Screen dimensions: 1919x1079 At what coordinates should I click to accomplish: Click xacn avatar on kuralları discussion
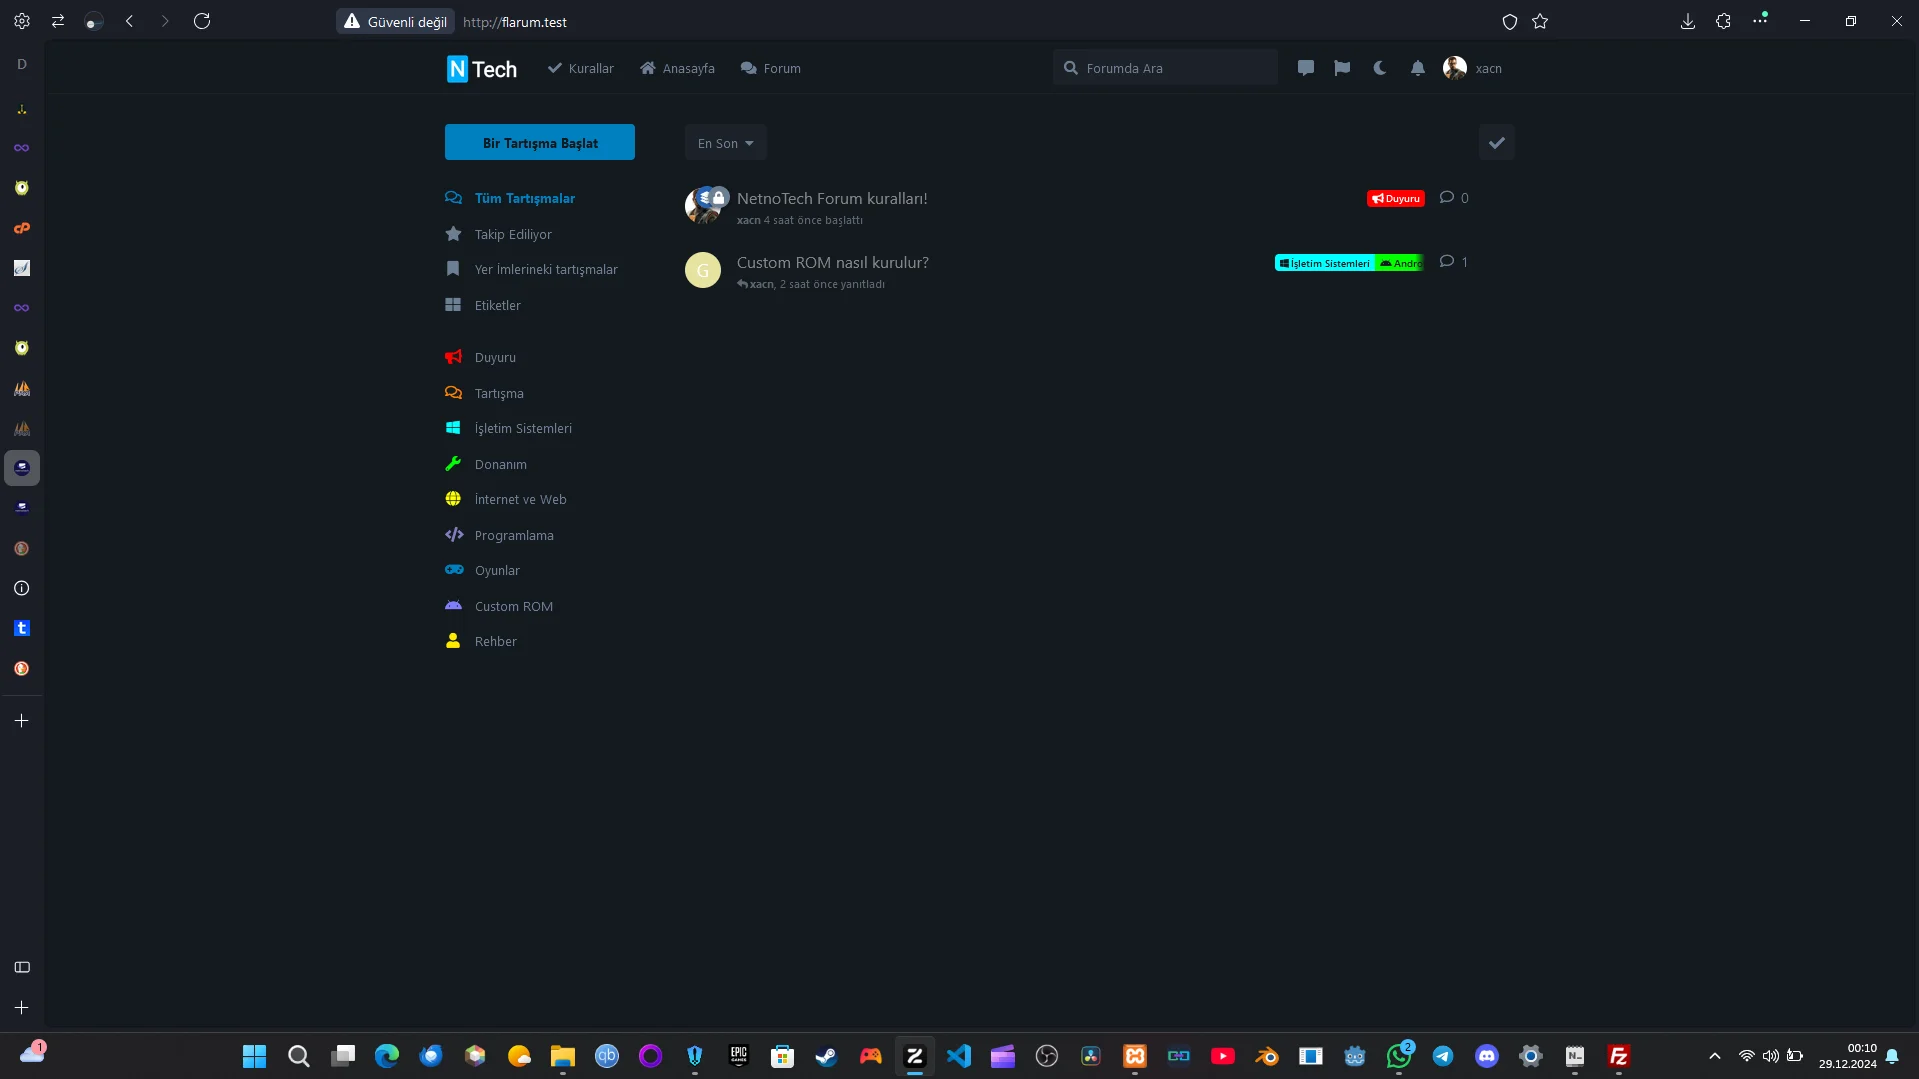tap(699, 207)
